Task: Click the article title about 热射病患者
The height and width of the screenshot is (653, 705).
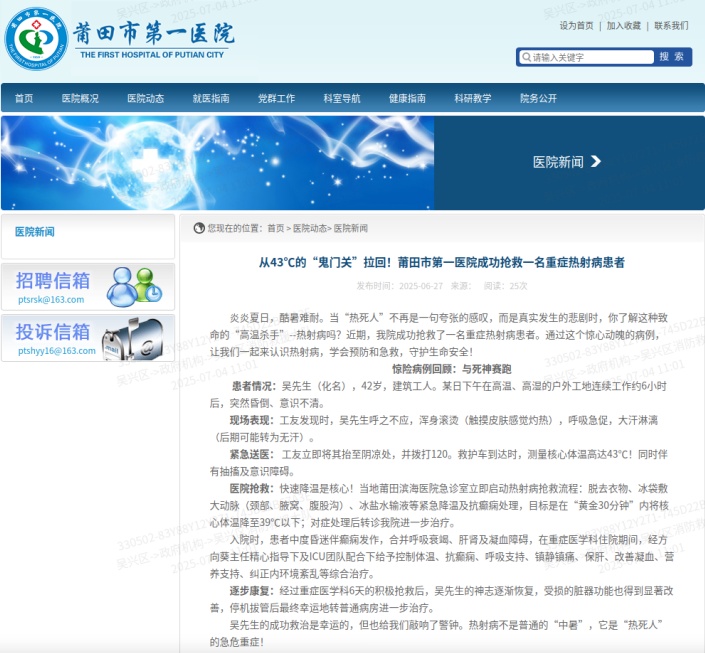Action: click(442, 262)
